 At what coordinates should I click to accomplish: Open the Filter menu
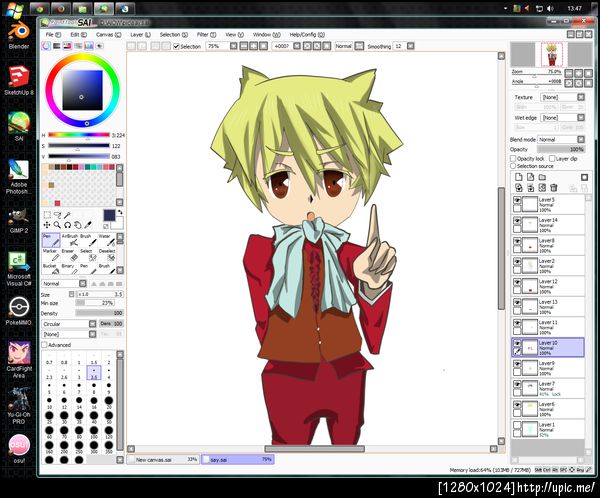point(206,34)
